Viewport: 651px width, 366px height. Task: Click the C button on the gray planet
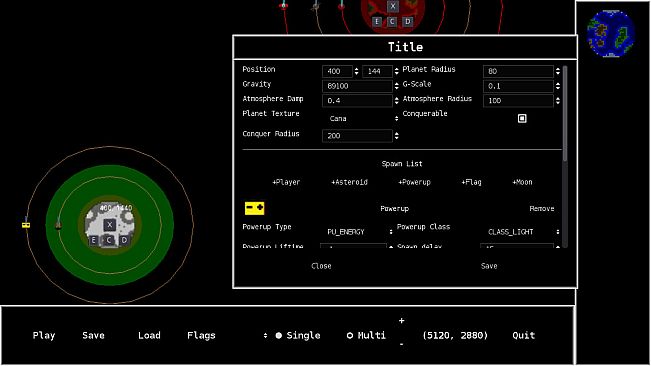[x=109, y=240]
